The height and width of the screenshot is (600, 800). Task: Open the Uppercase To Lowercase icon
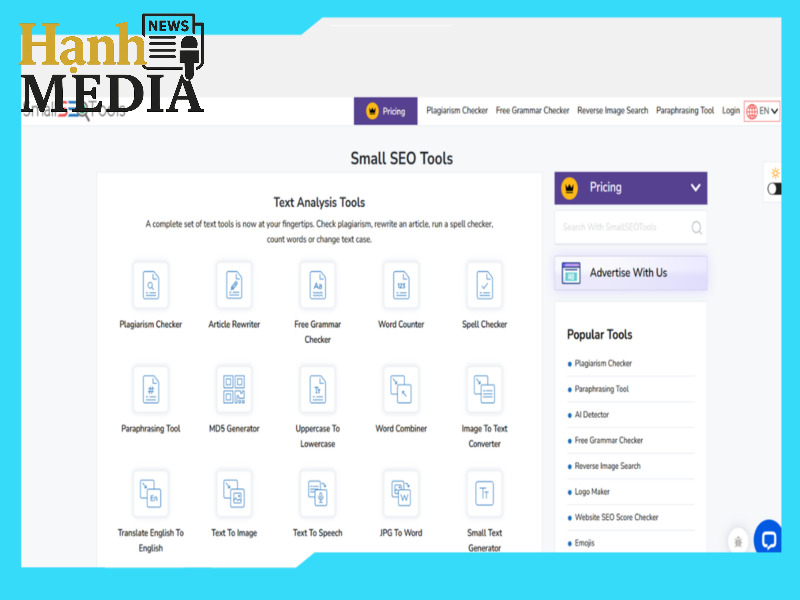click(x=317, y=389)
